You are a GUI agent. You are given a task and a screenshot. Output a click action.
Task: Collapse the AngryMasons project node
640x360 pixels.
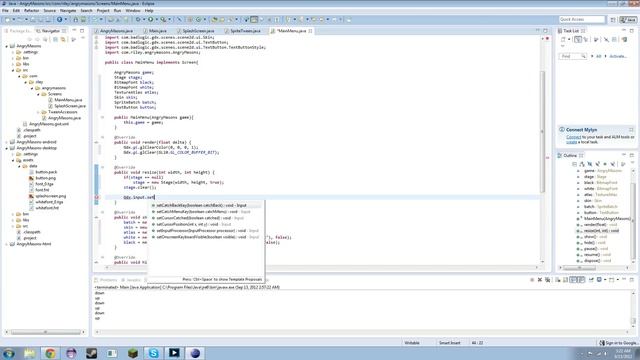click(x=7, y=46)
